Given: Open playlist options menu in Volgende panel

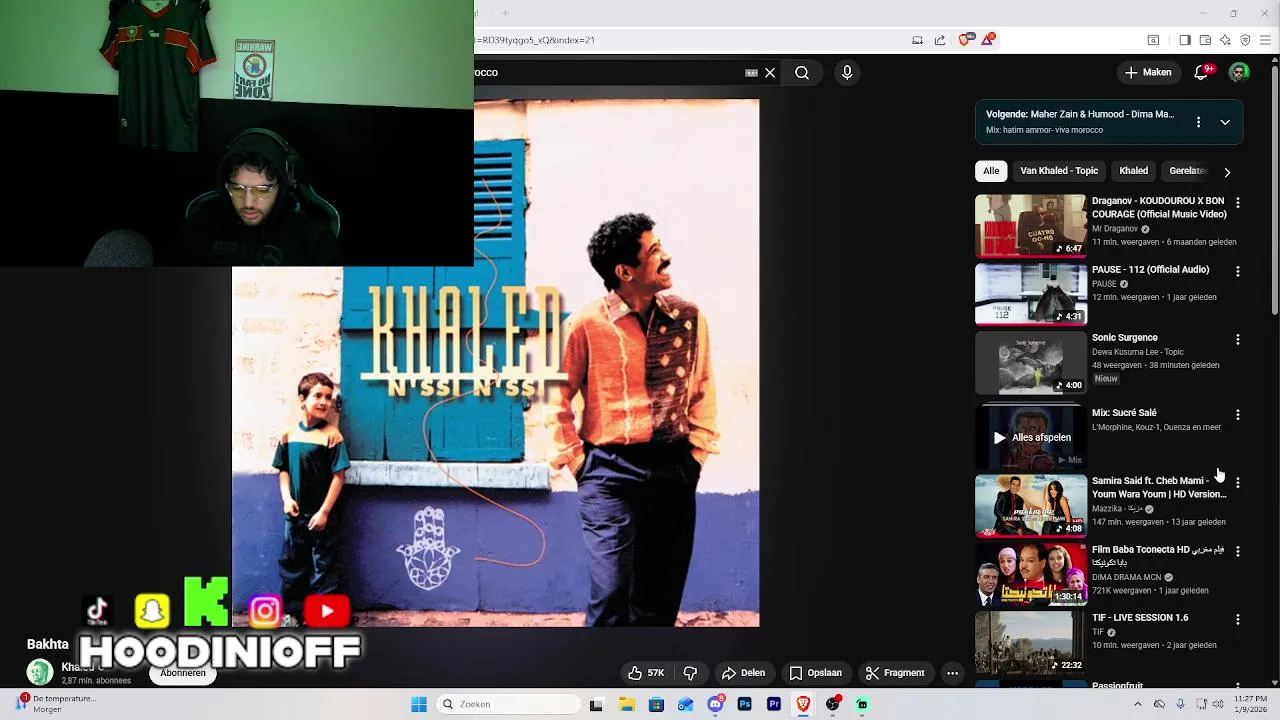Looking at the screenshot, I should 1198,122.
